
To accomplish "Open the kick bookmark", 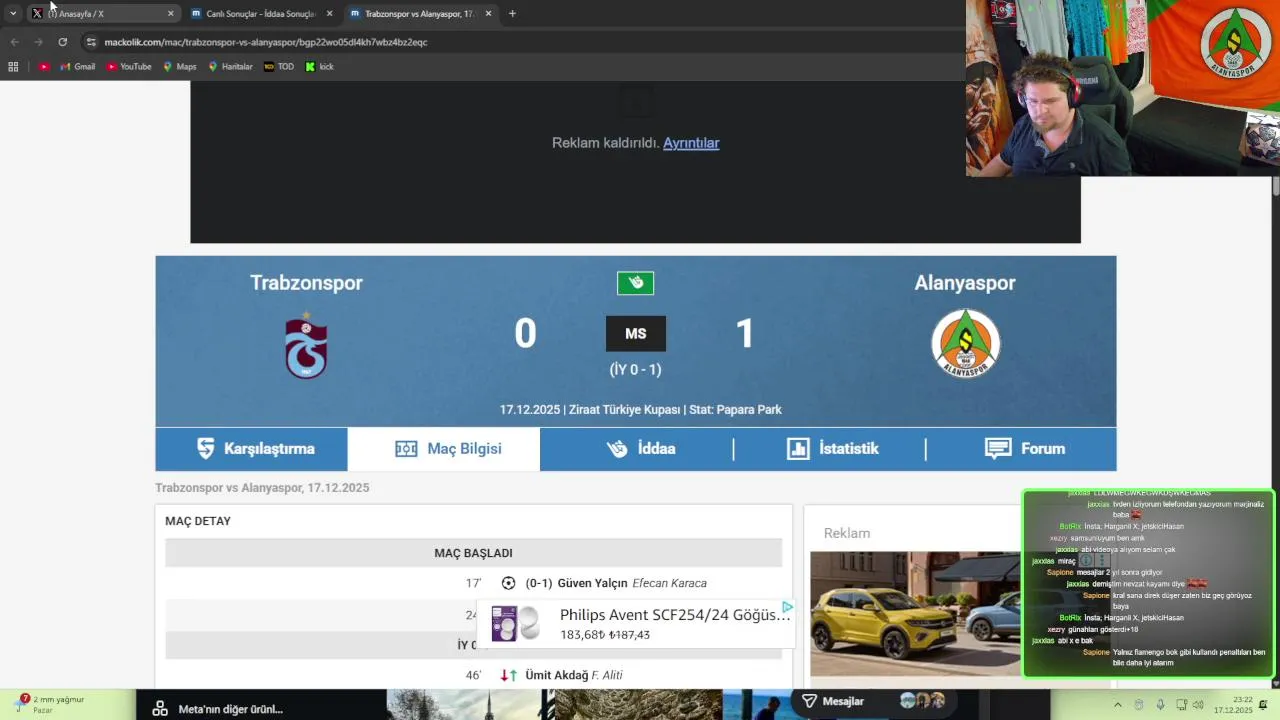I will 320,67.
